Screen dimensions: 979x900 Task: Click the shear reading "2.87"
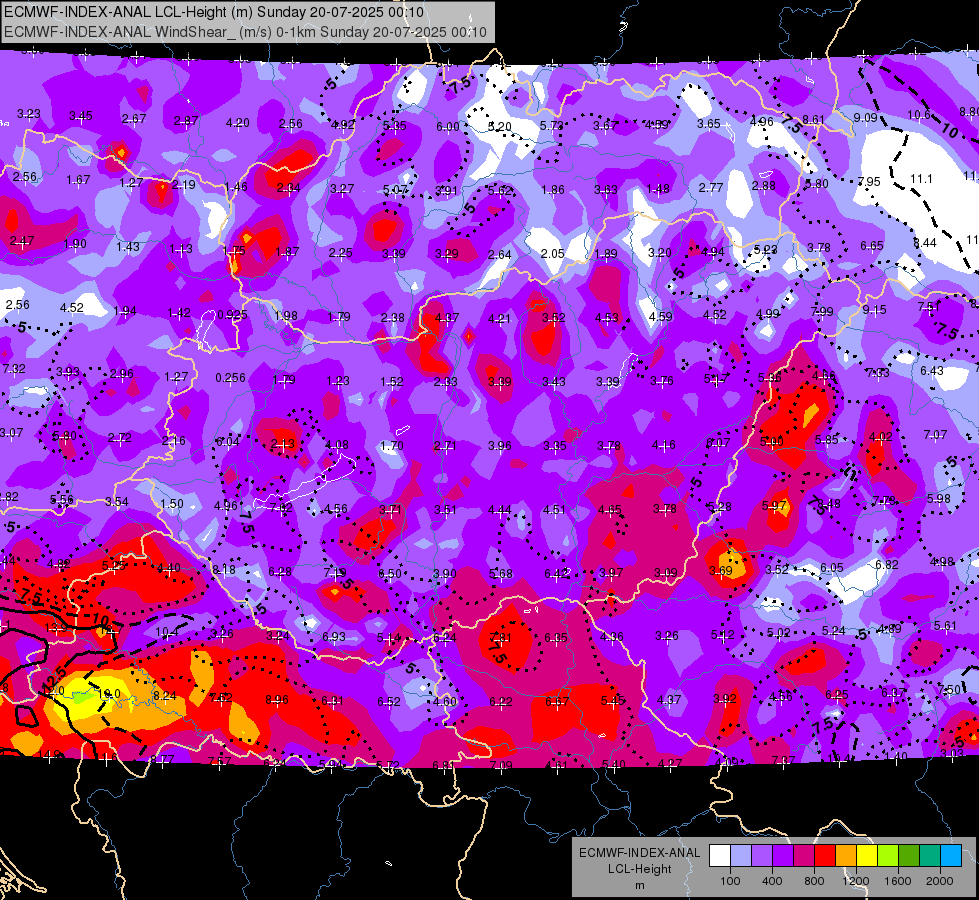[x=186, y=121]
